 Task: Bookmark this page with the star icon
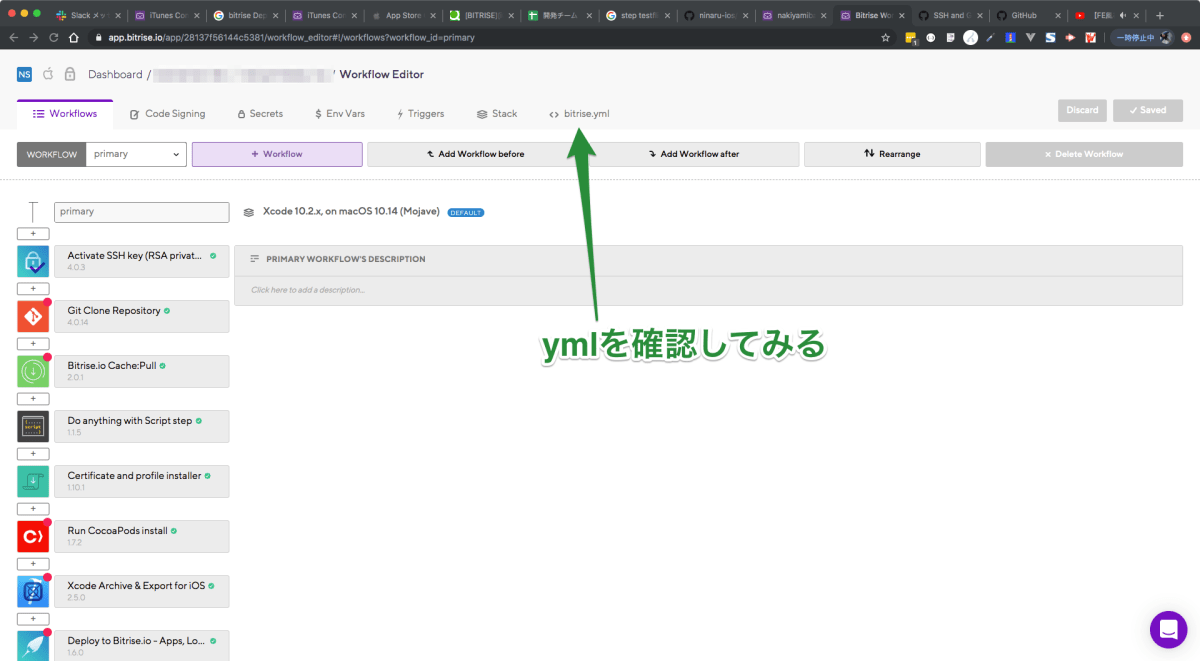[885, 37]
